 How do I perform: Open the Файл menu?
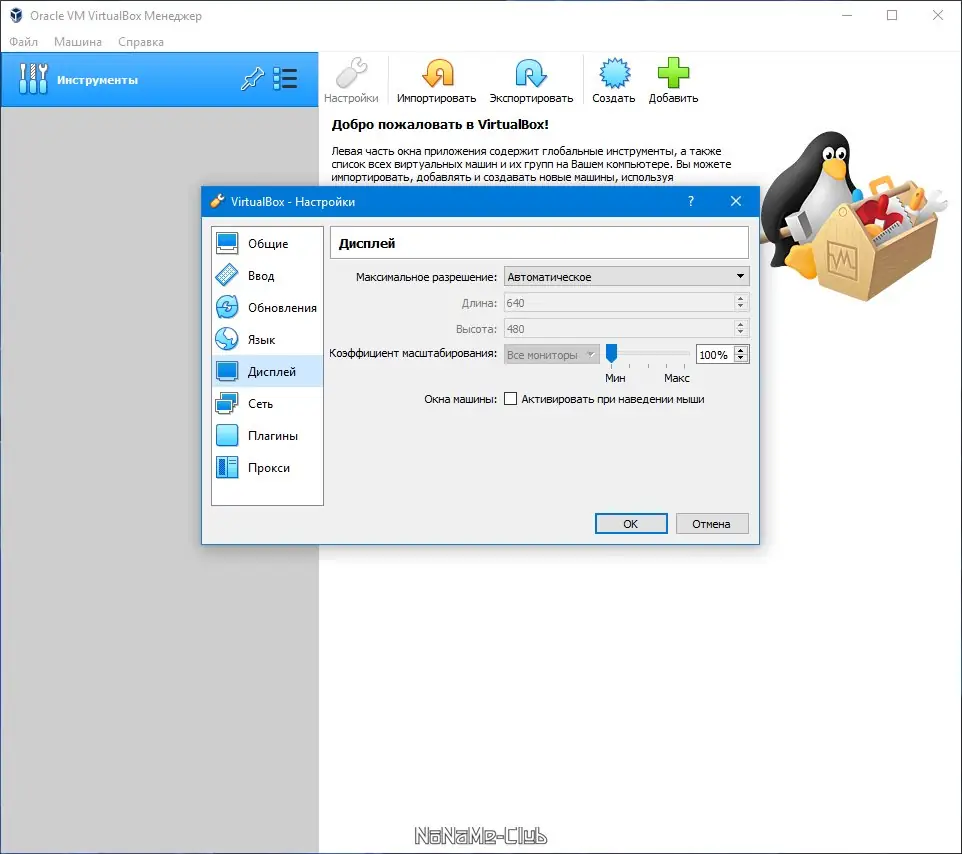[x=23, y=42]
